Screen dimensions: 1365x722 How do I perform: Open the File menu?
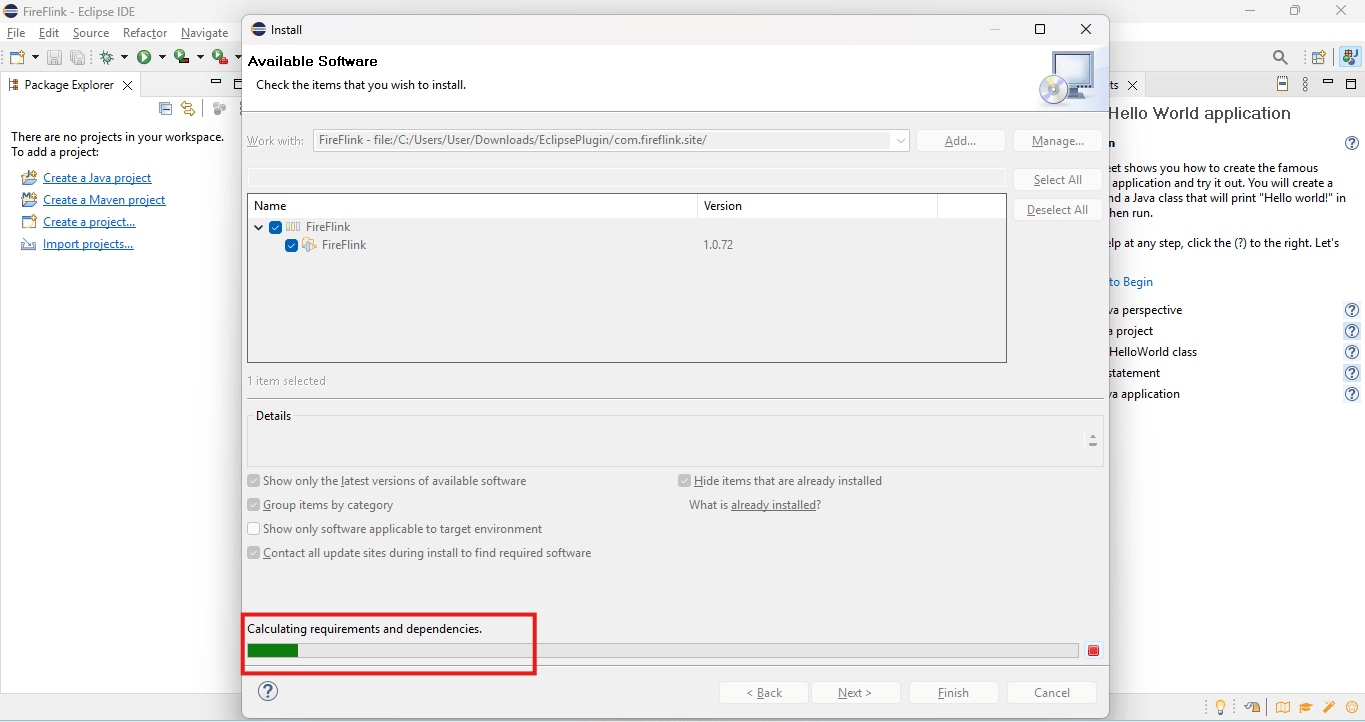click(16, 33)
